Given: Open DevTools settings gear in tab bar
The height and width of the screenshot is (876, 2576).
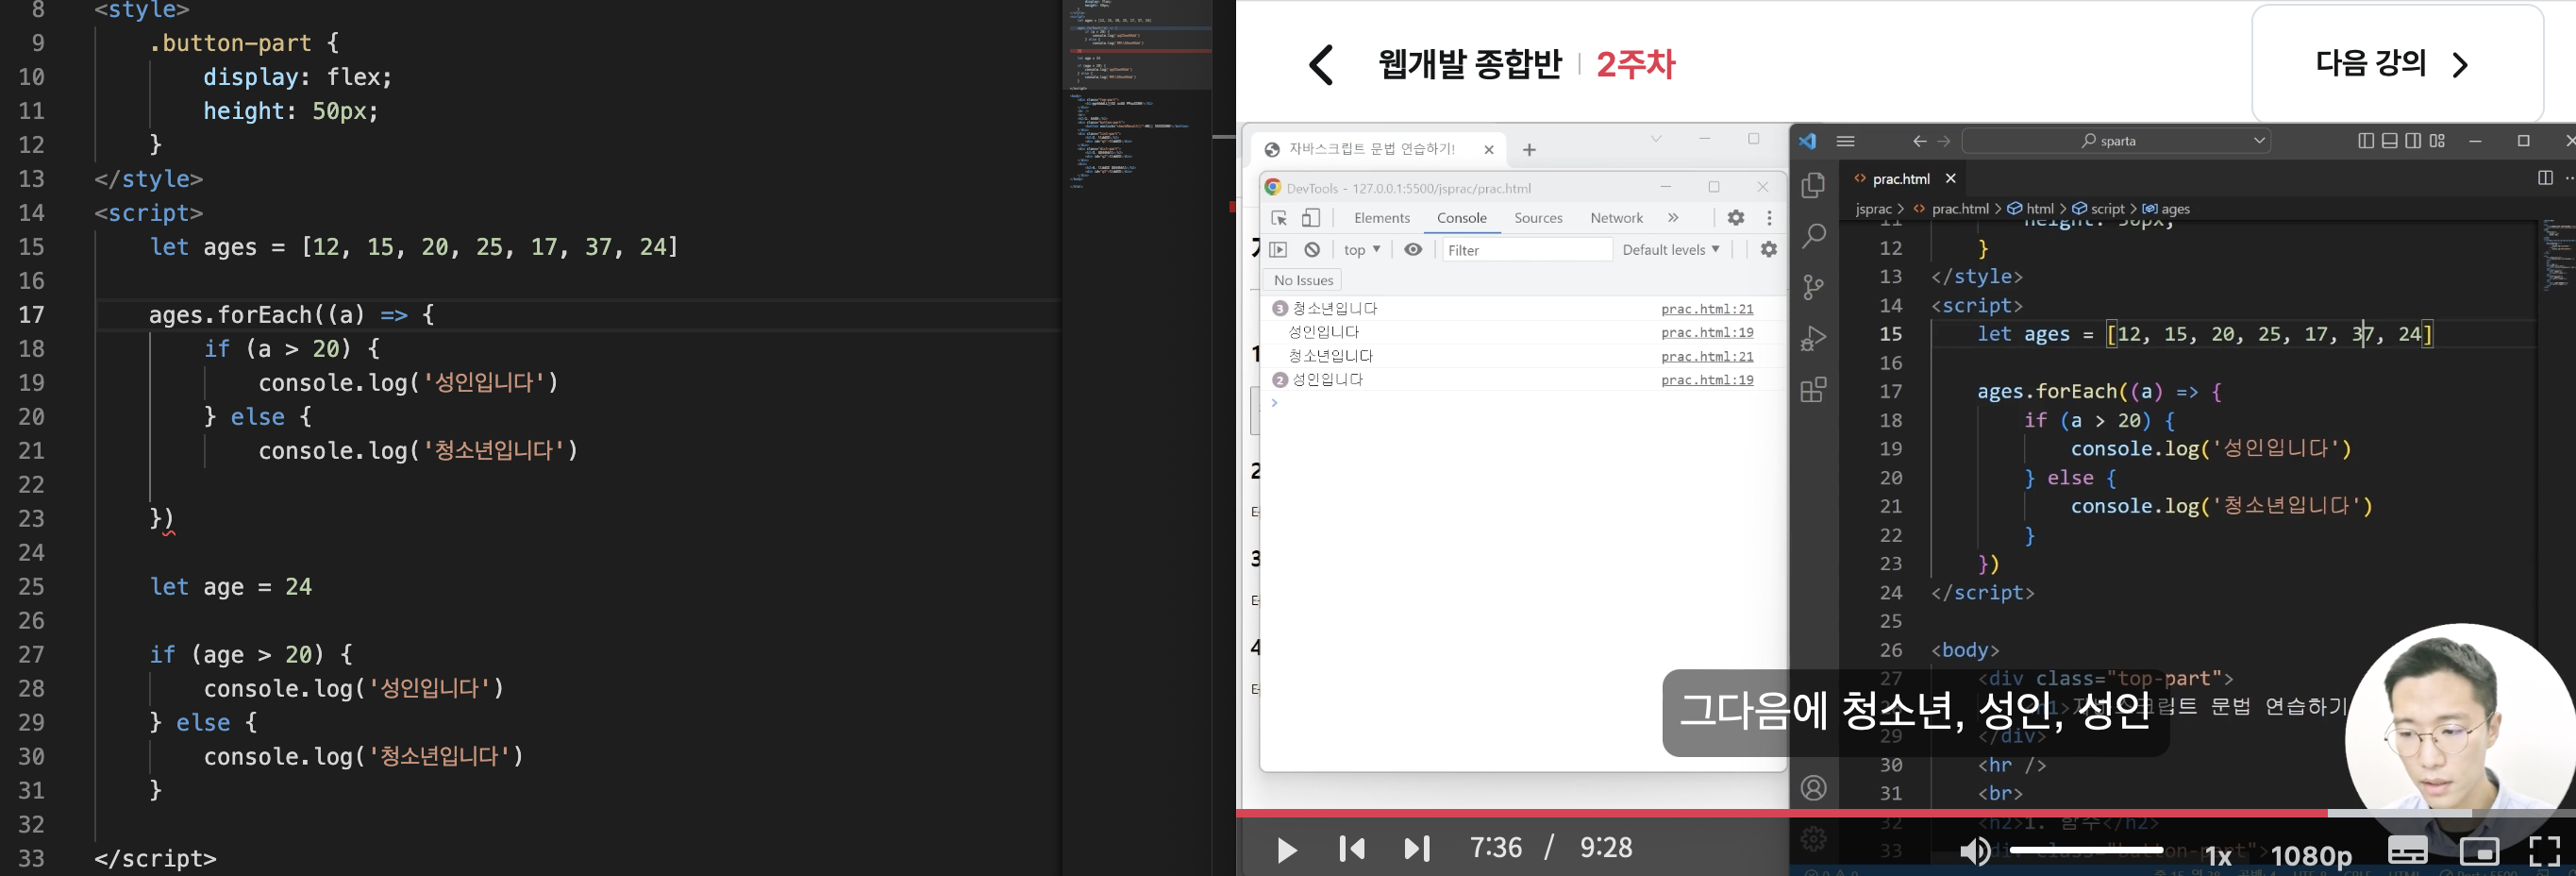Looking at the screenshot, I should point(1736,218).
